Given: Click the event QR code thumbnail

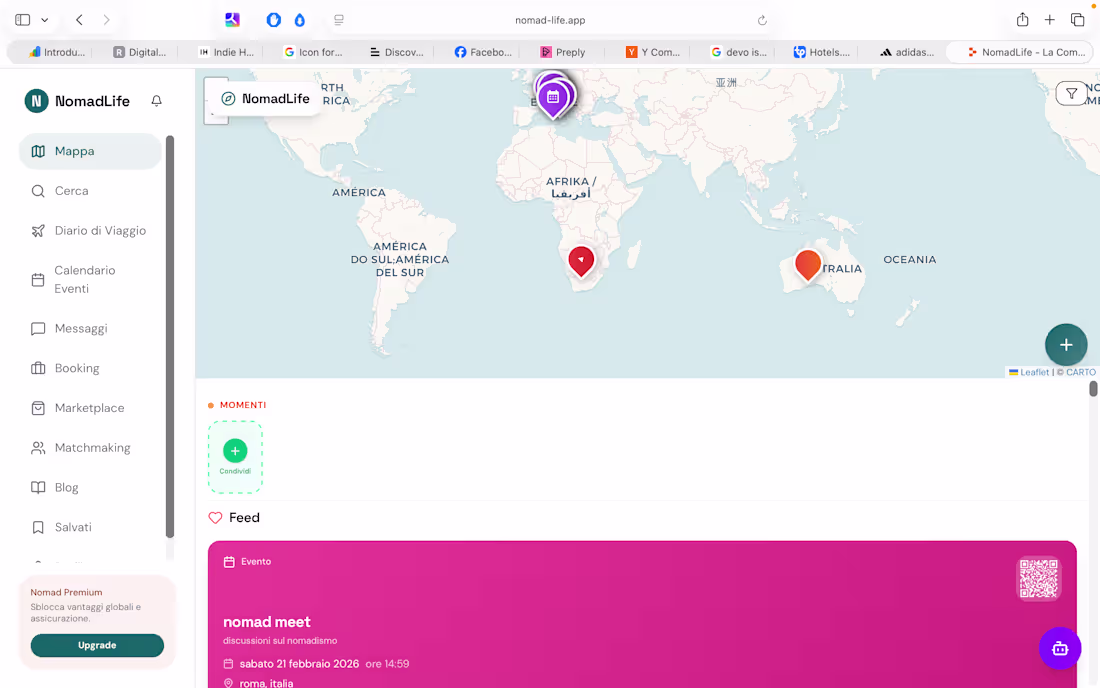Looking at the screenshot, I should (x=1038, y=578).
